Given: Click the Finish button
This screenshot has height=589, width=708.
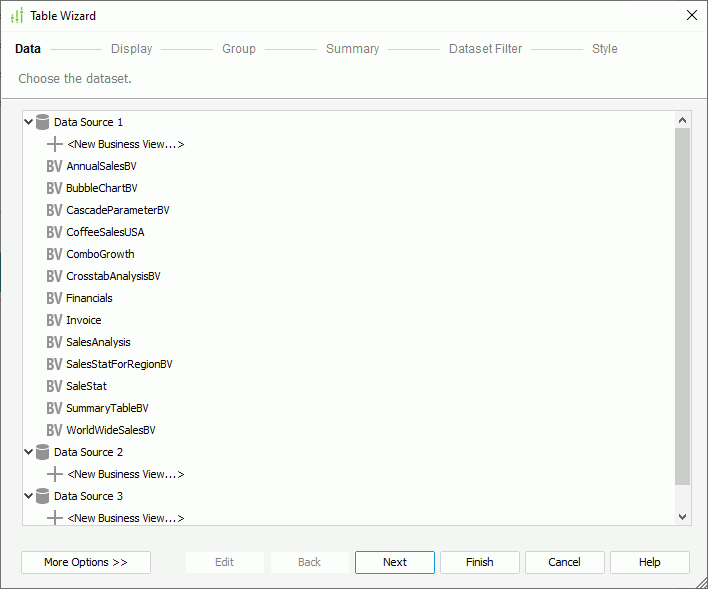Looking at the screenshot, I should click(x=480, y=562).
